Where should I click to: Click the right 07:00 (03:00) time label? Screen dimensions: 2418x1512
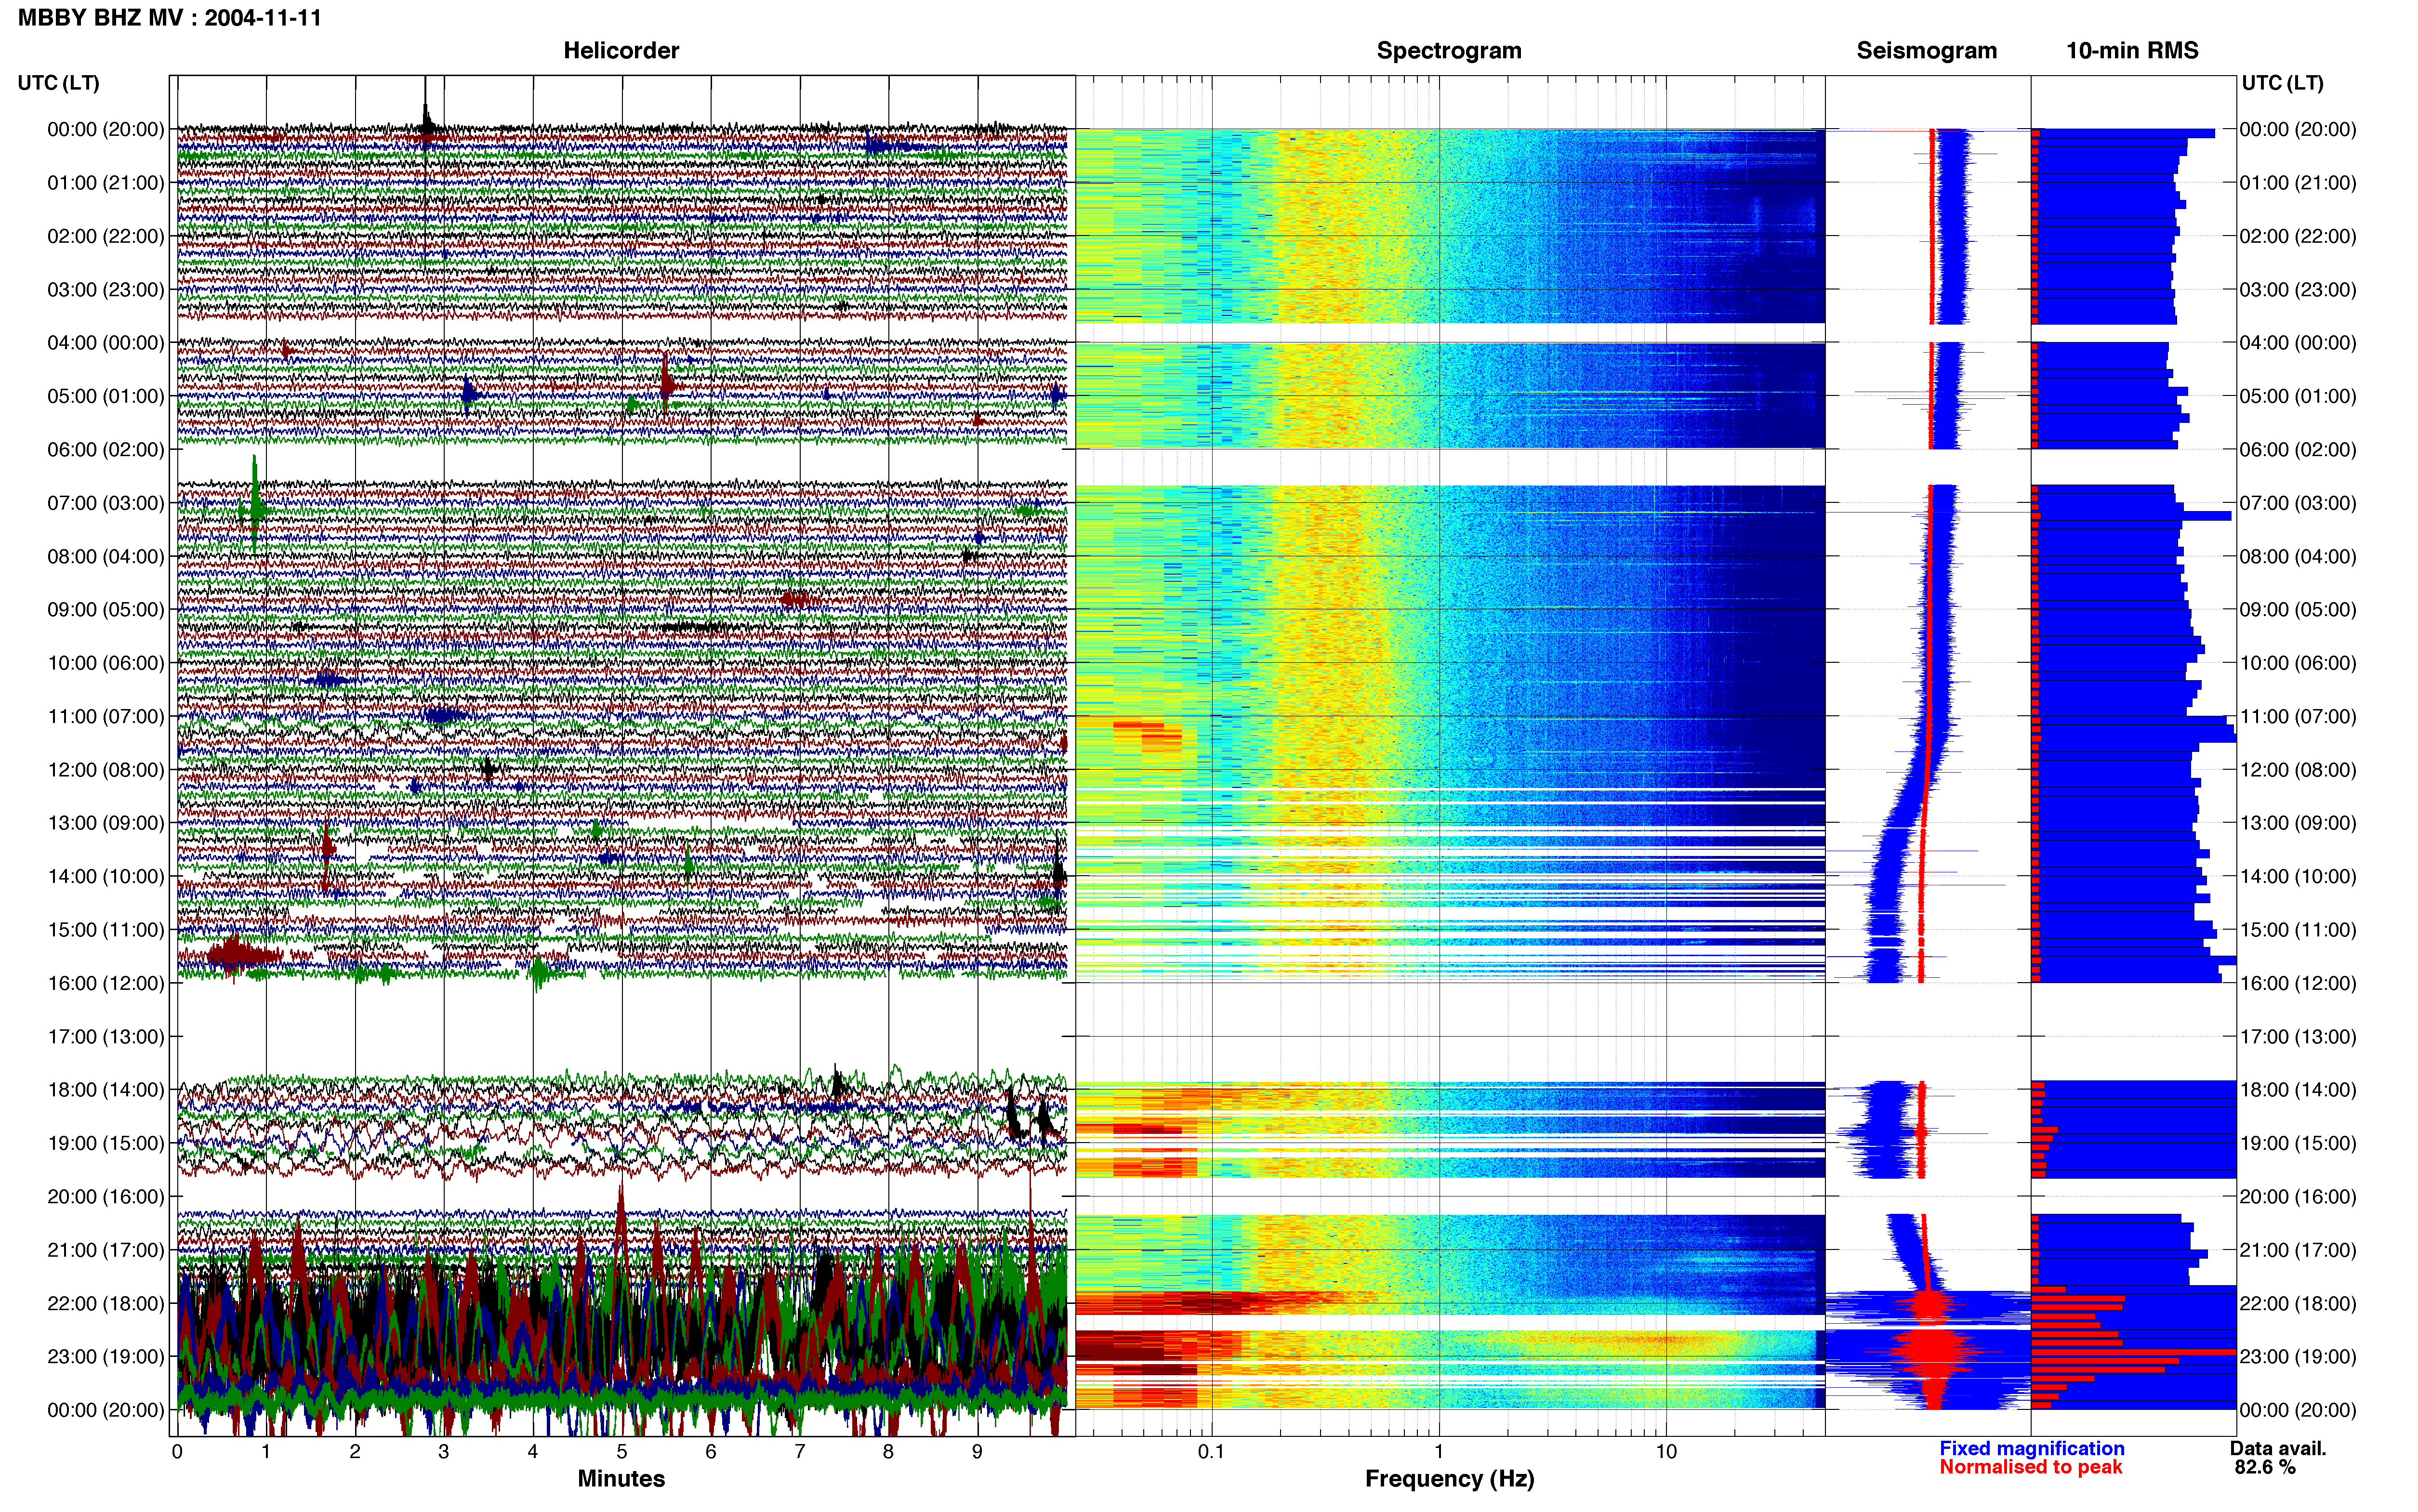[2298, 502]
